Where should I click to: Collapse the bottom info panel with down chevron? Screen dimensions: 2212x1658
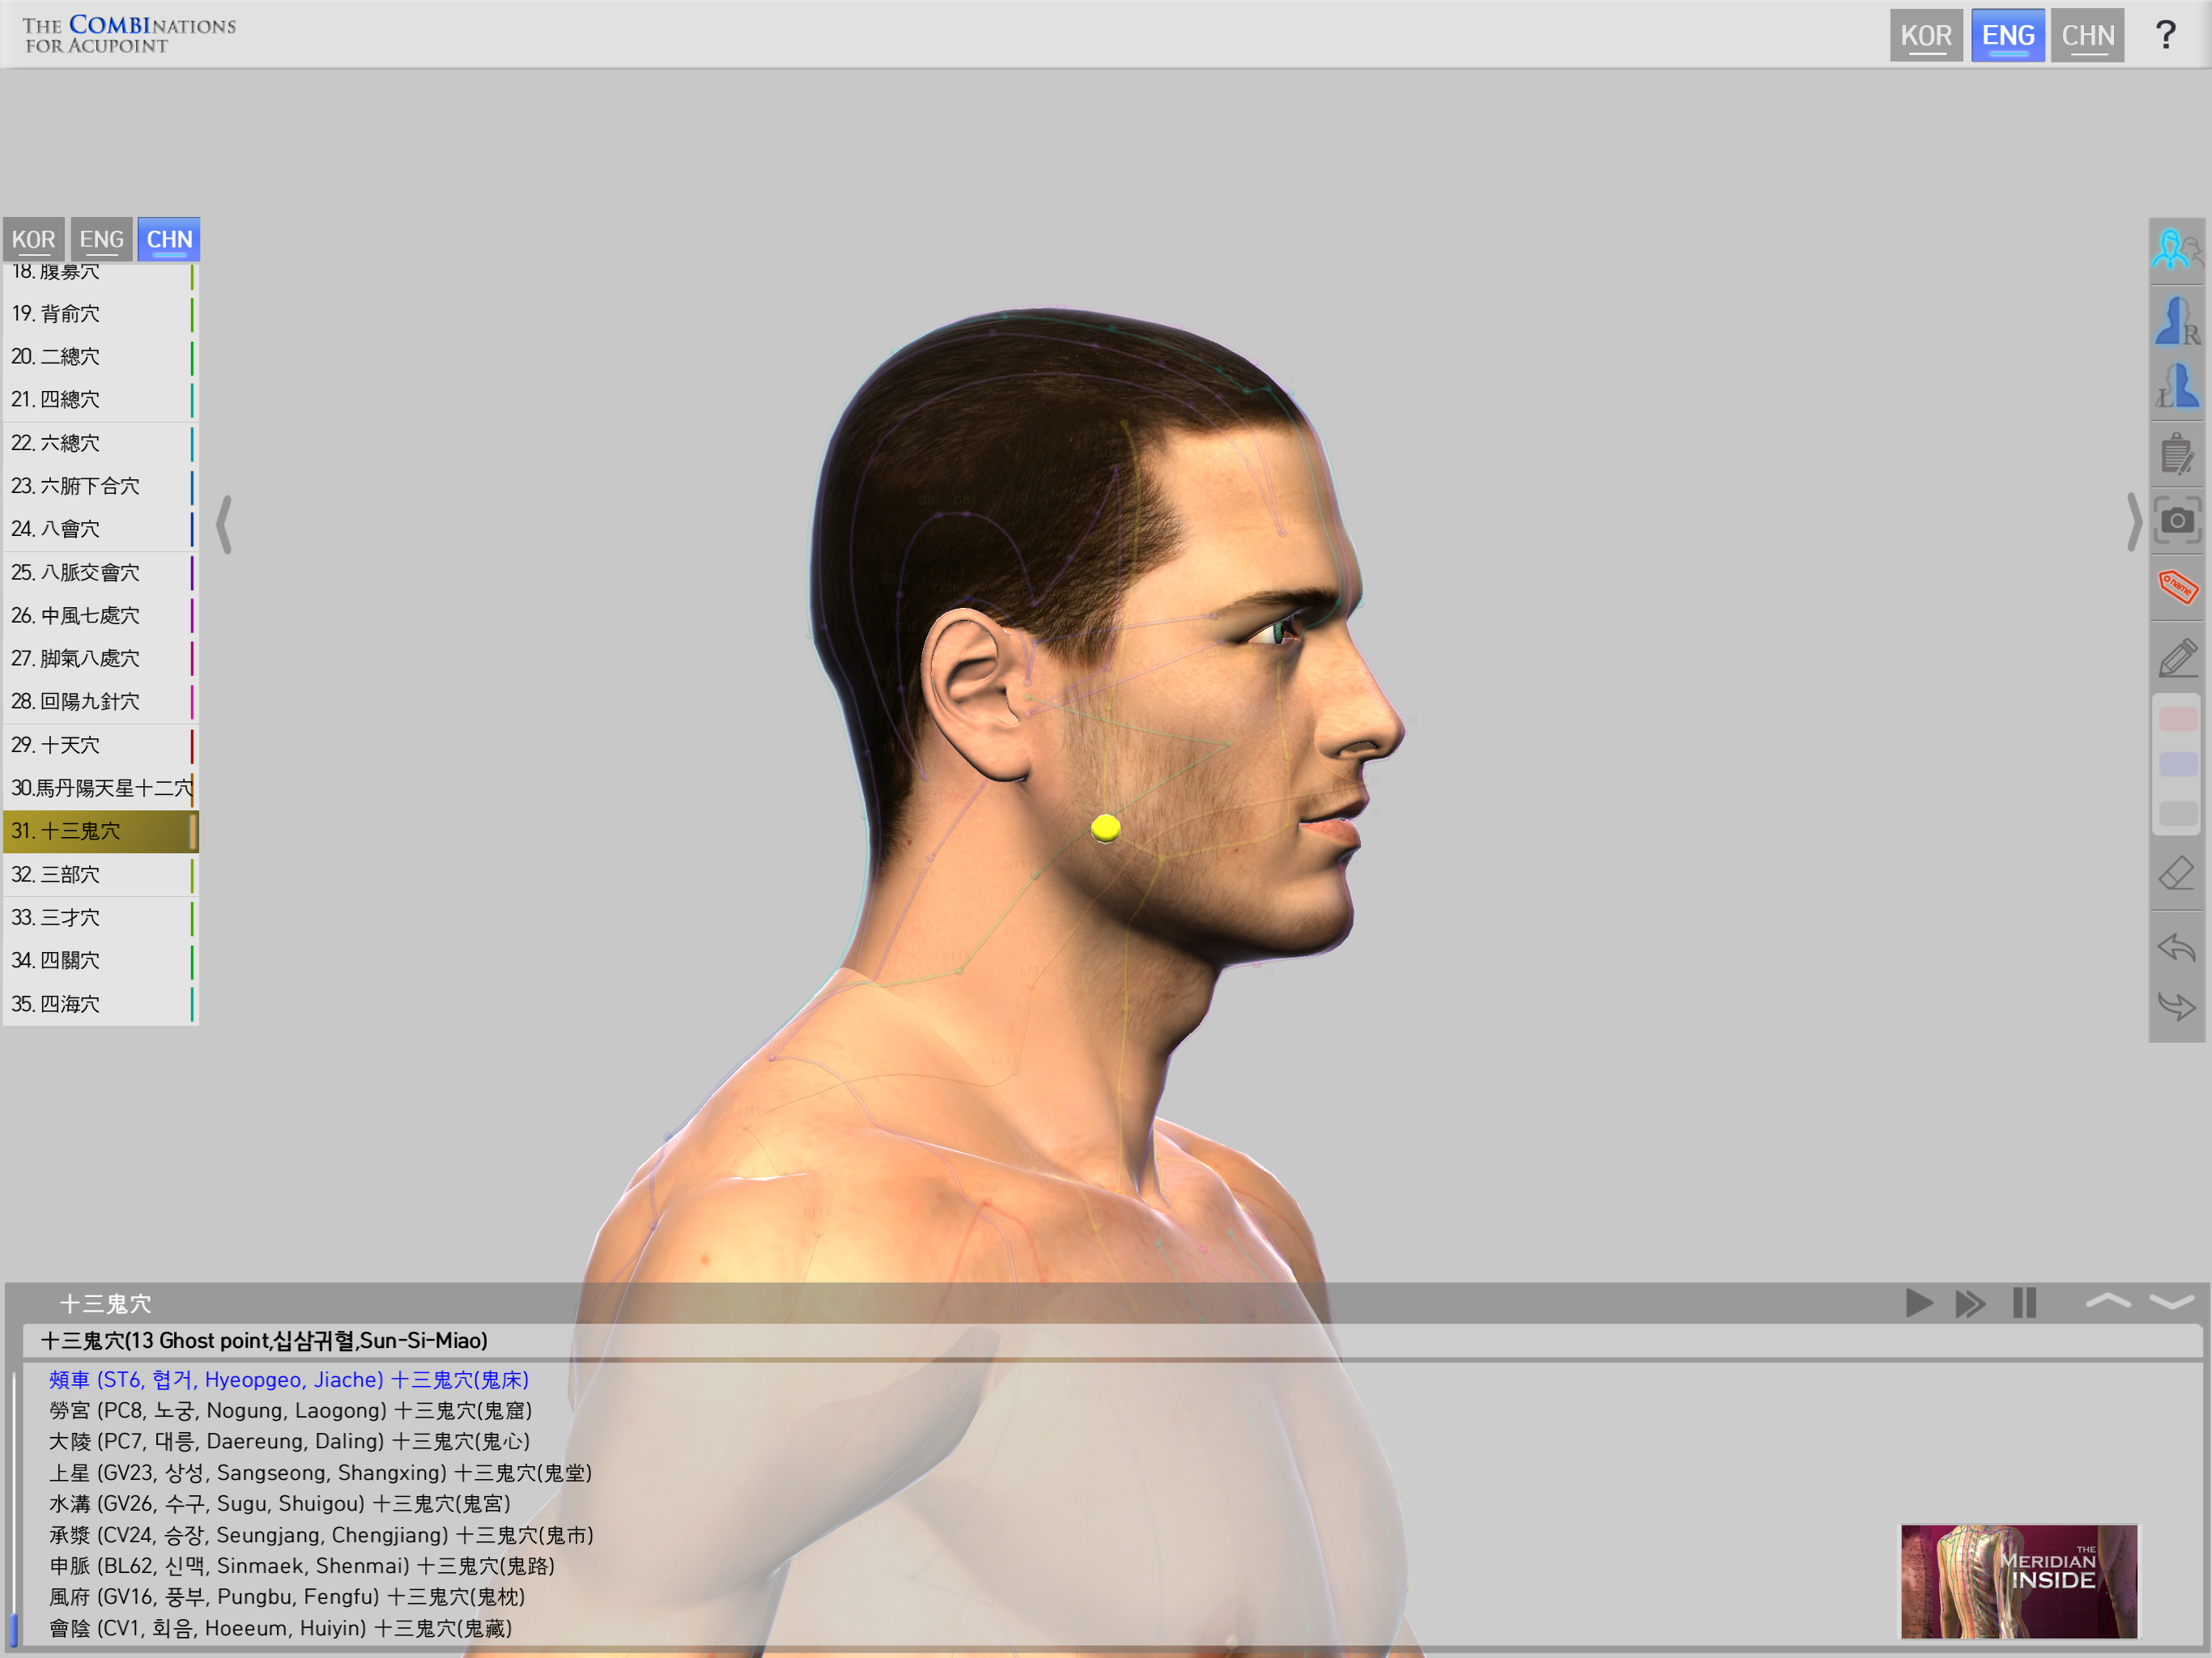2171,1301
